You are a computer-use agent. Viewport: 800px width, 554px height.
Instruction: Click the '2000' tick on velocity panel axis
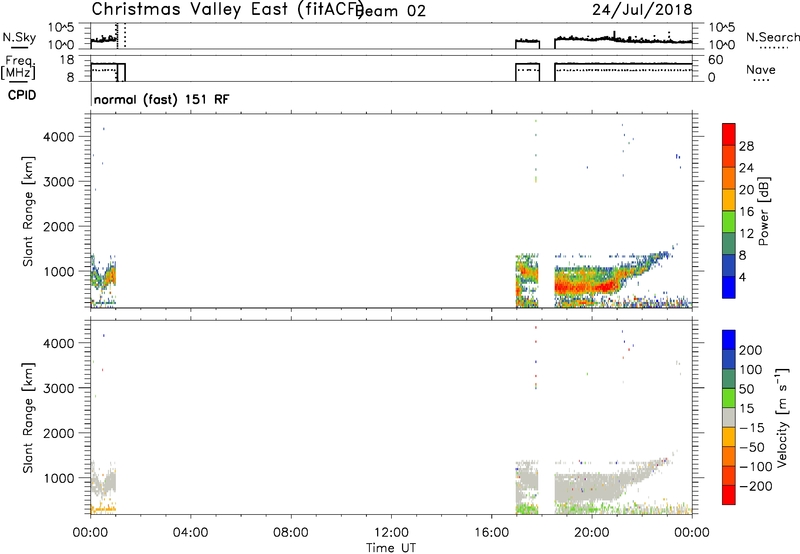61,433
